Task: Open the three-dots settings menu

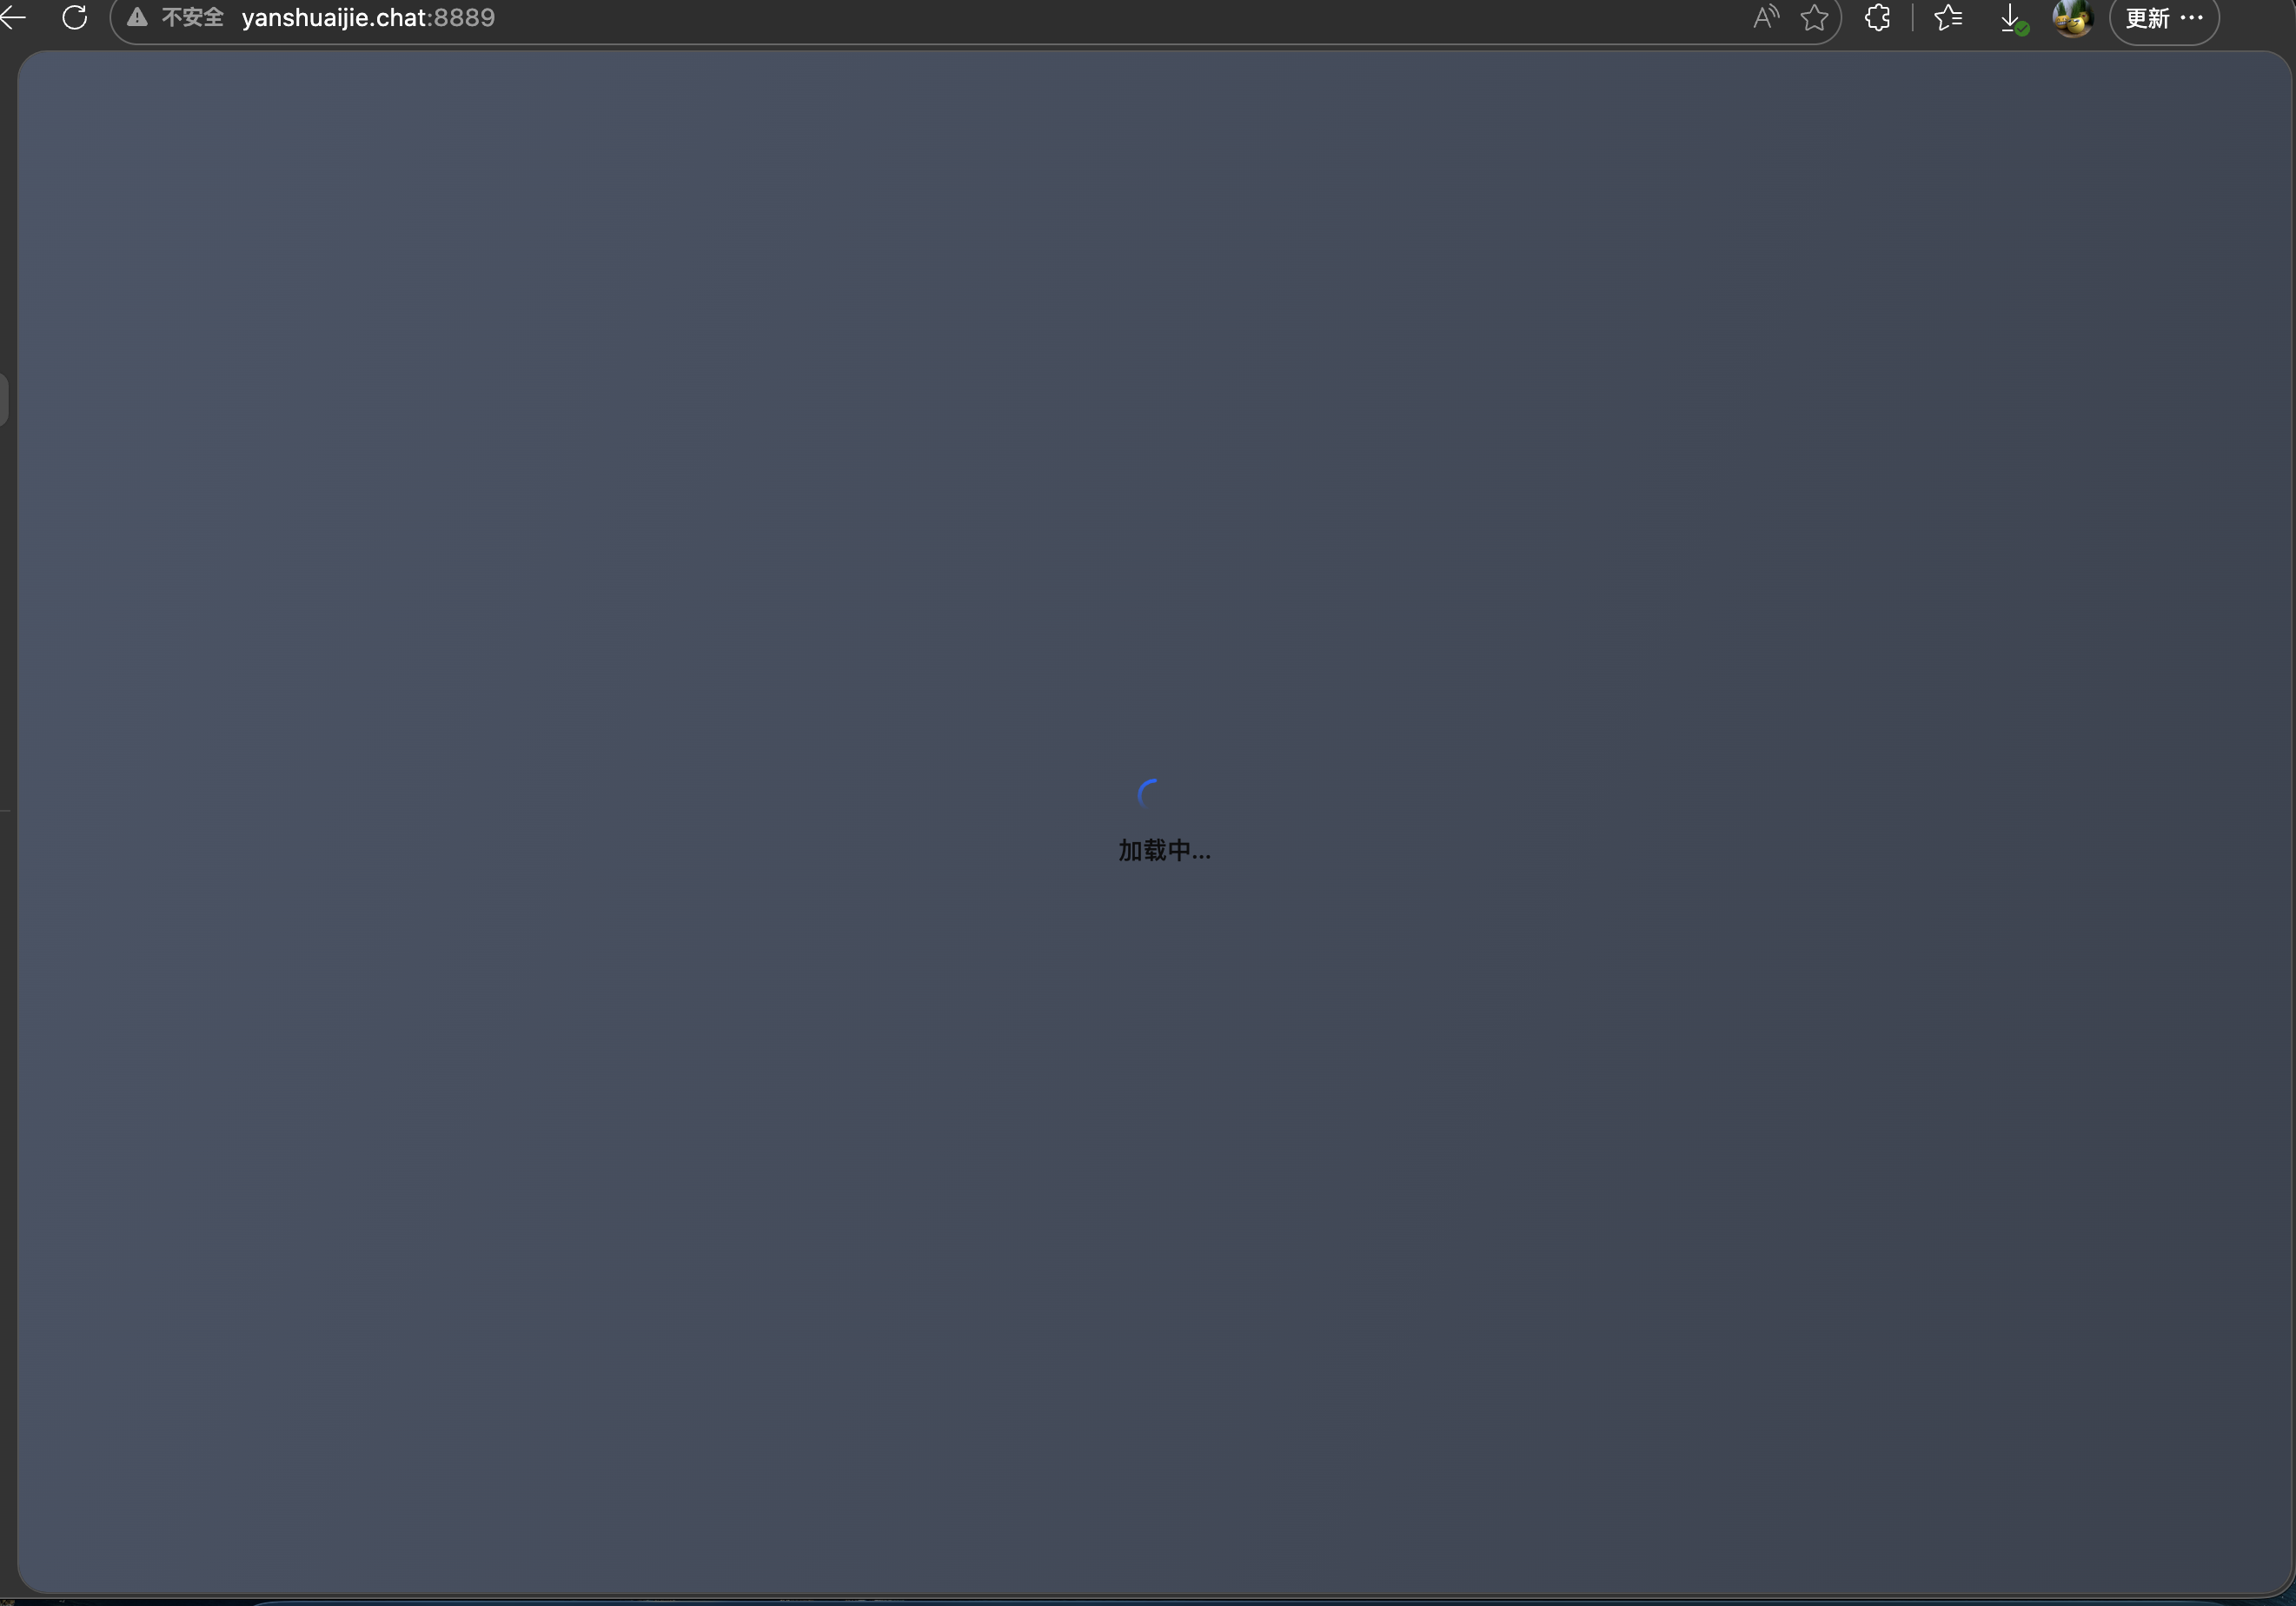Action: (2191, 18)
